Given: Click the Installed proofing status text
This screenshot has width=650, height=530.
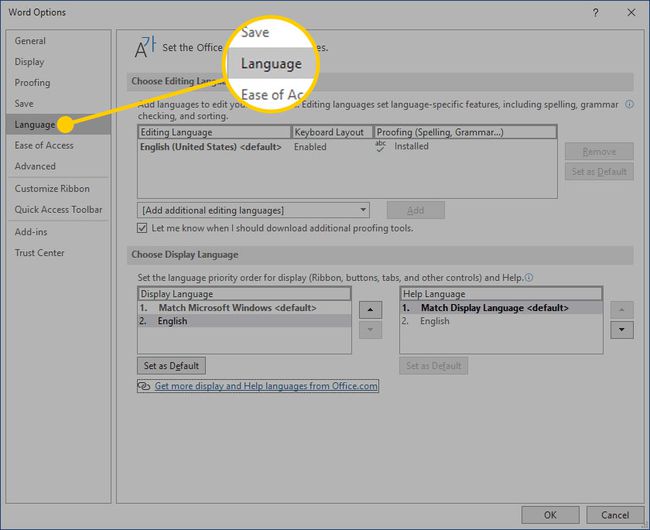Looking at the screenshot, I should coord(411,146).
